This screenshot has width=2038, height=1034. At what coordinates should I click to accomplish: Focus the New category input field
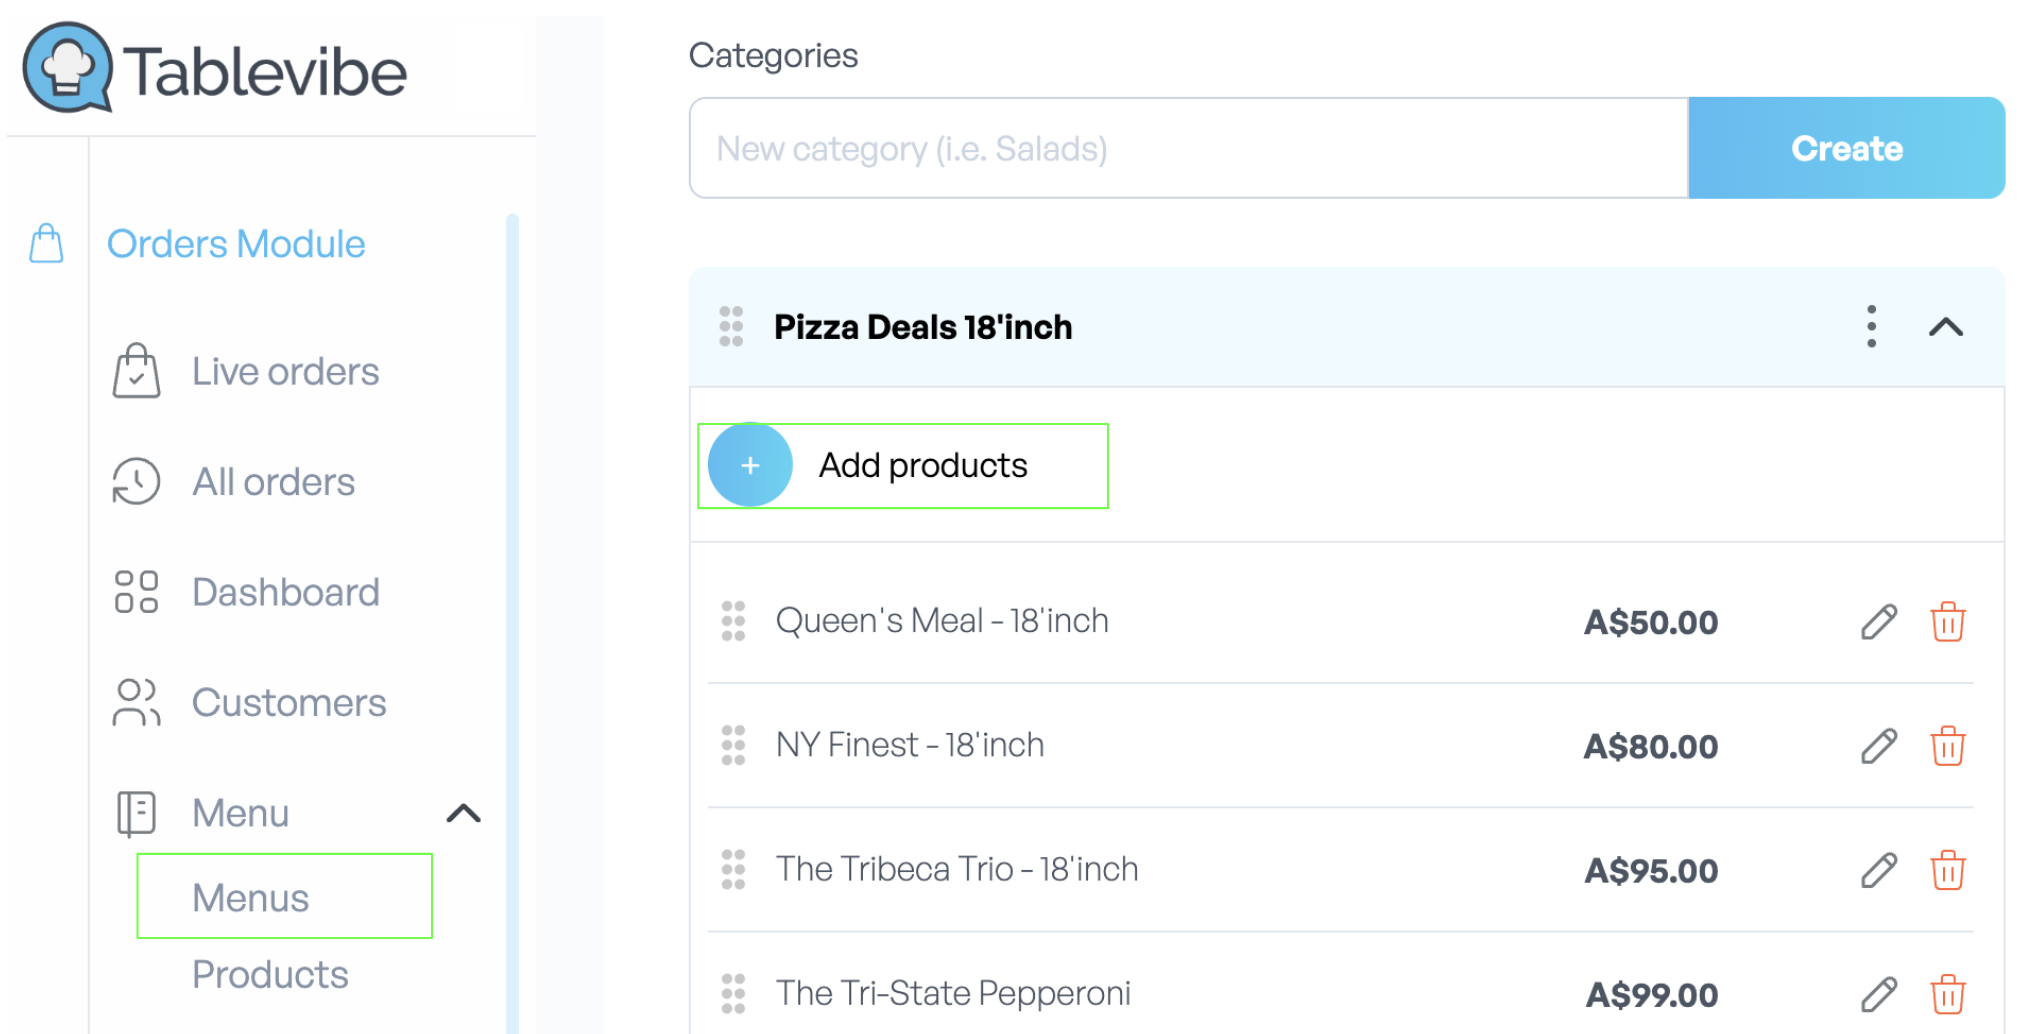click(x=1188, y=148)
